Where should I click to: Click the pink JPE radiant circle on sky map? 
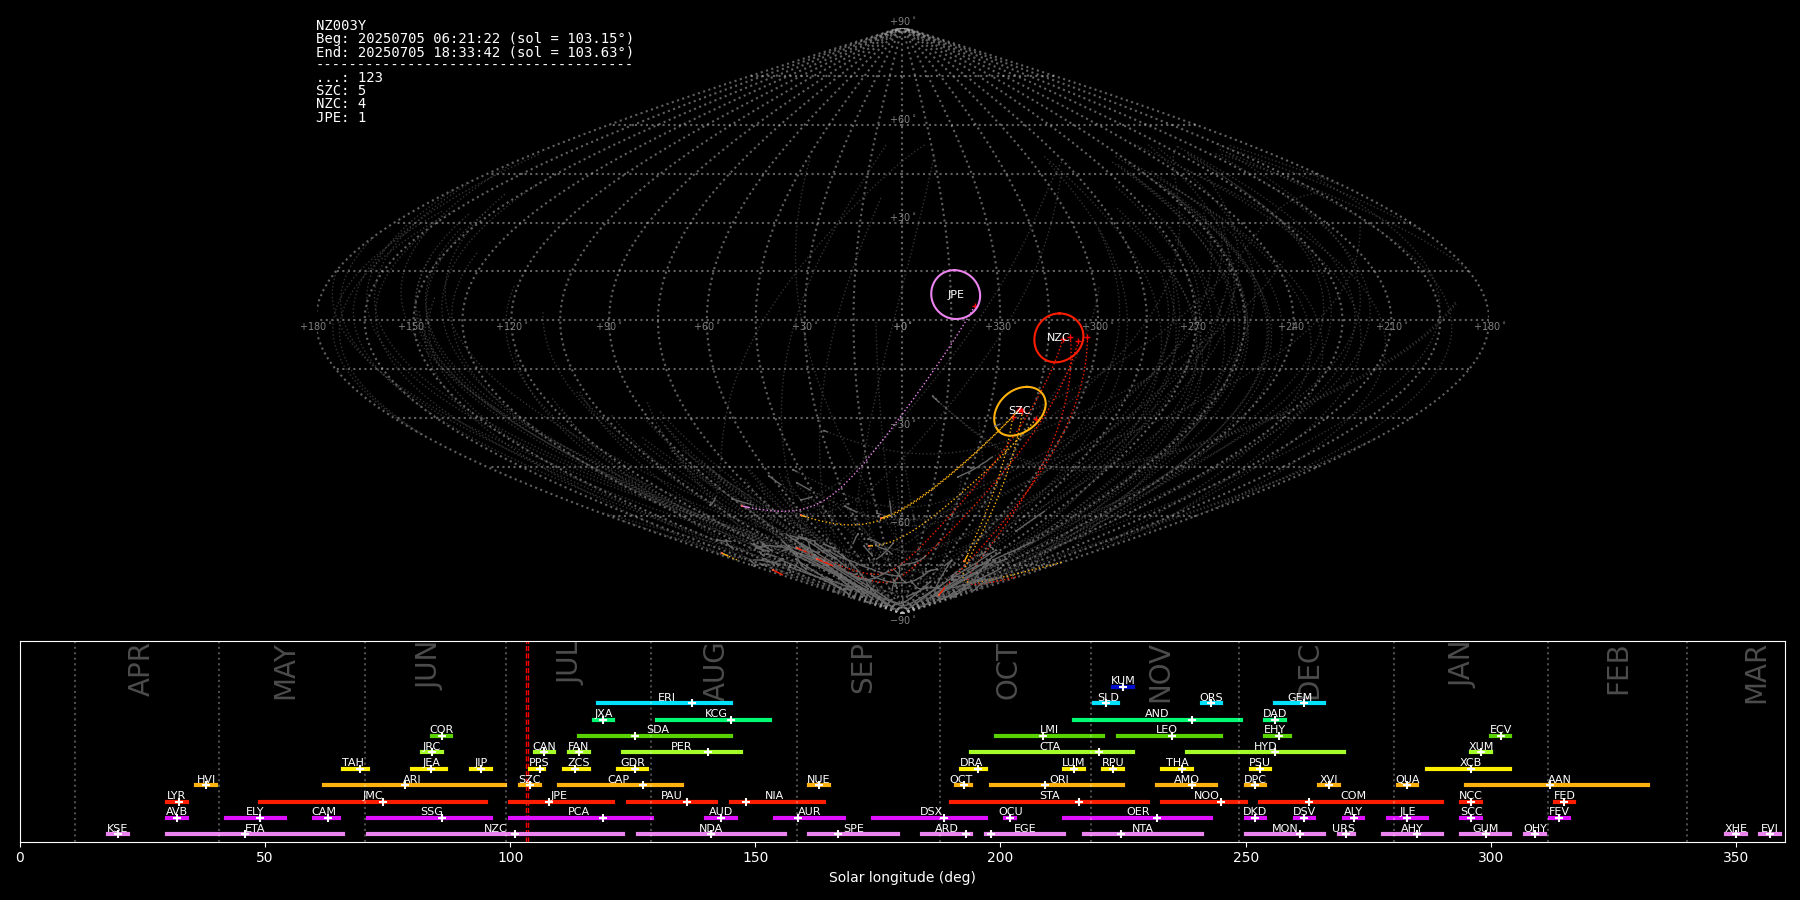[x=955, y=294]
